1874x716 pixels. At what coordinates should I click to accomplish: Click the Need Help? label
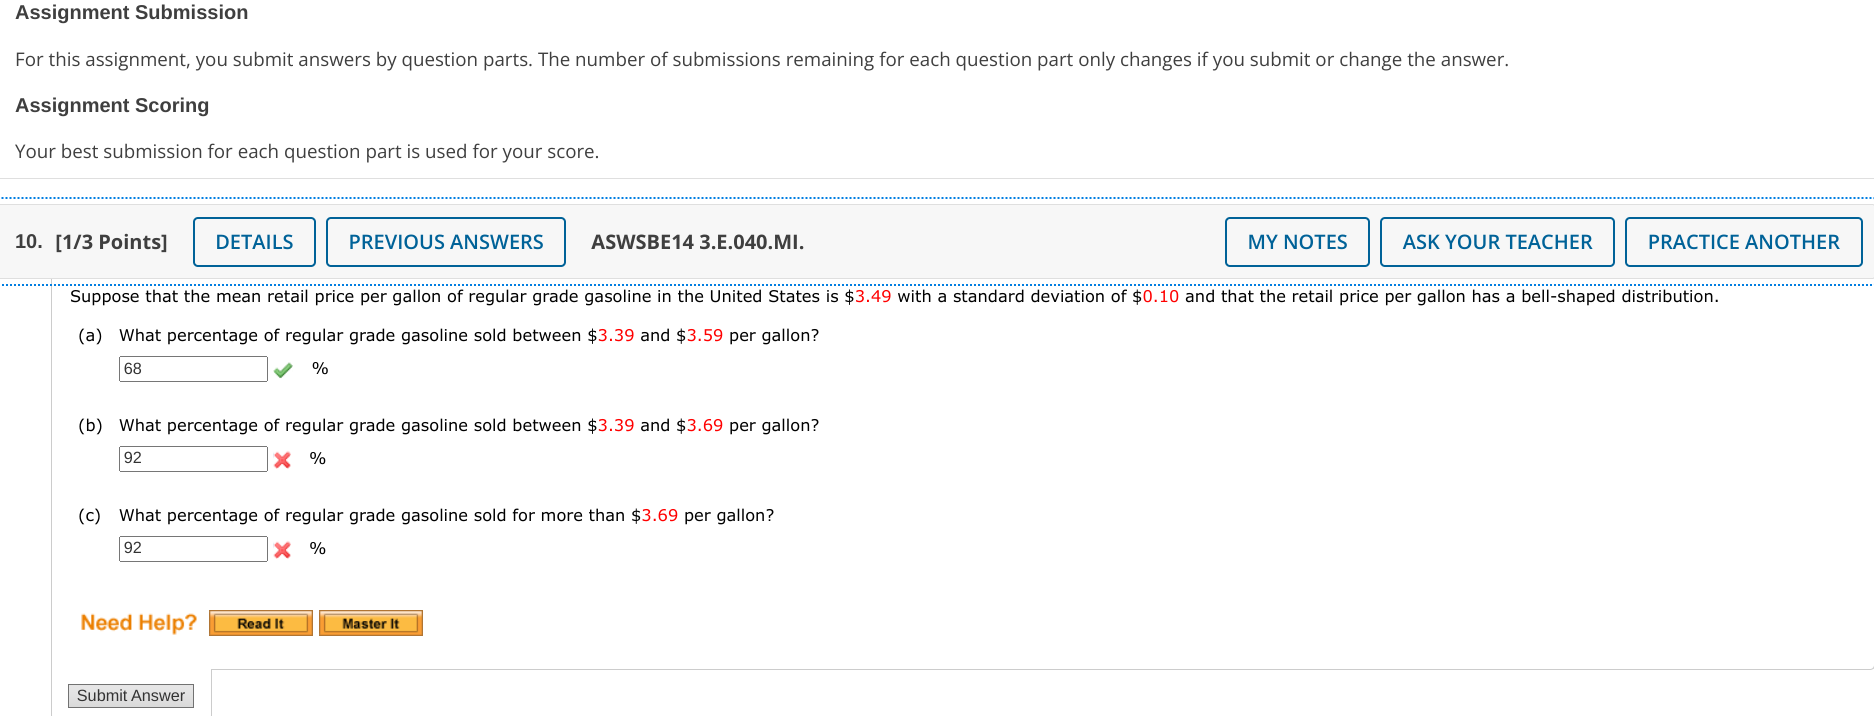click(x=137, y=622)
